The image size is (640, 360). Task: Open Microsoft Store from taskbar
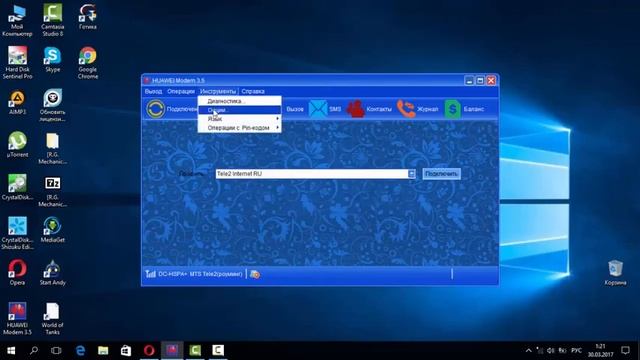pyautogui.click(x=126, y=350)
